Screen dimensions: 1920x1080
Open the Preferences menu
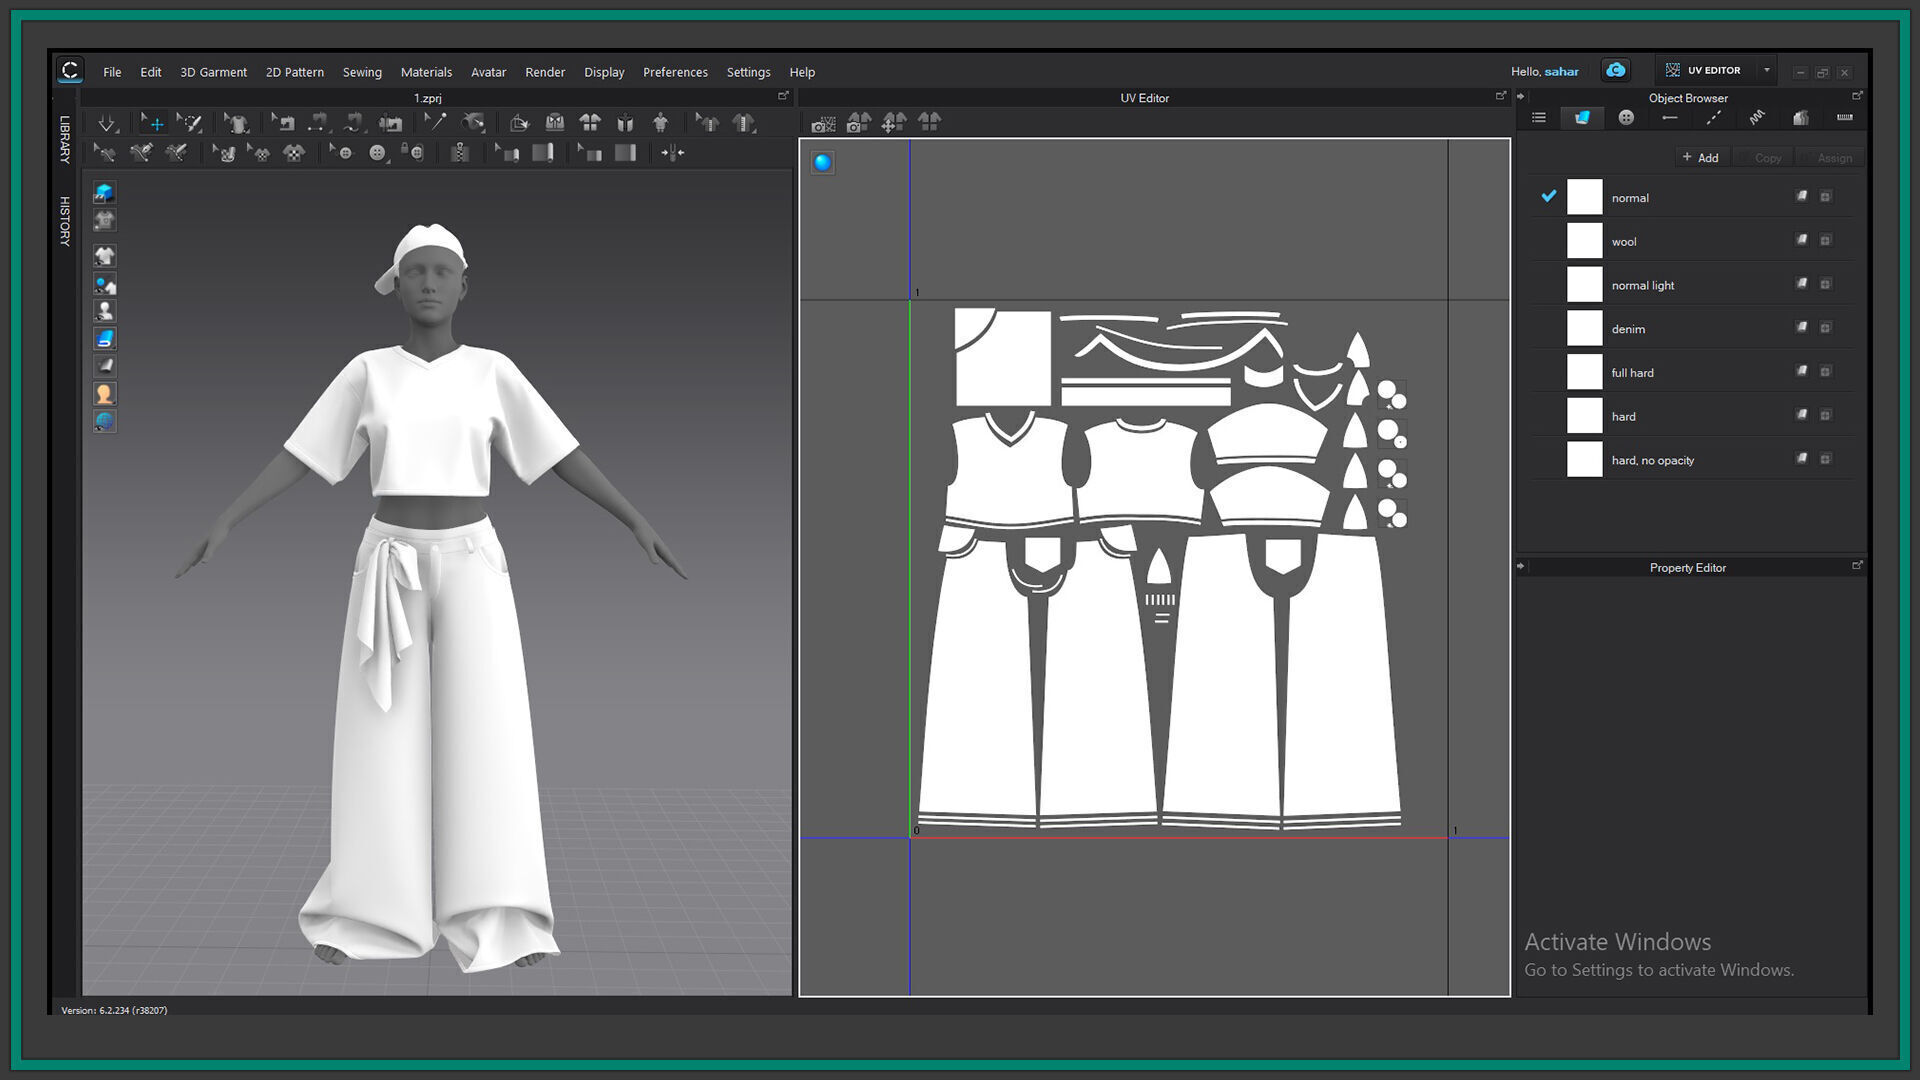[675, 72]
